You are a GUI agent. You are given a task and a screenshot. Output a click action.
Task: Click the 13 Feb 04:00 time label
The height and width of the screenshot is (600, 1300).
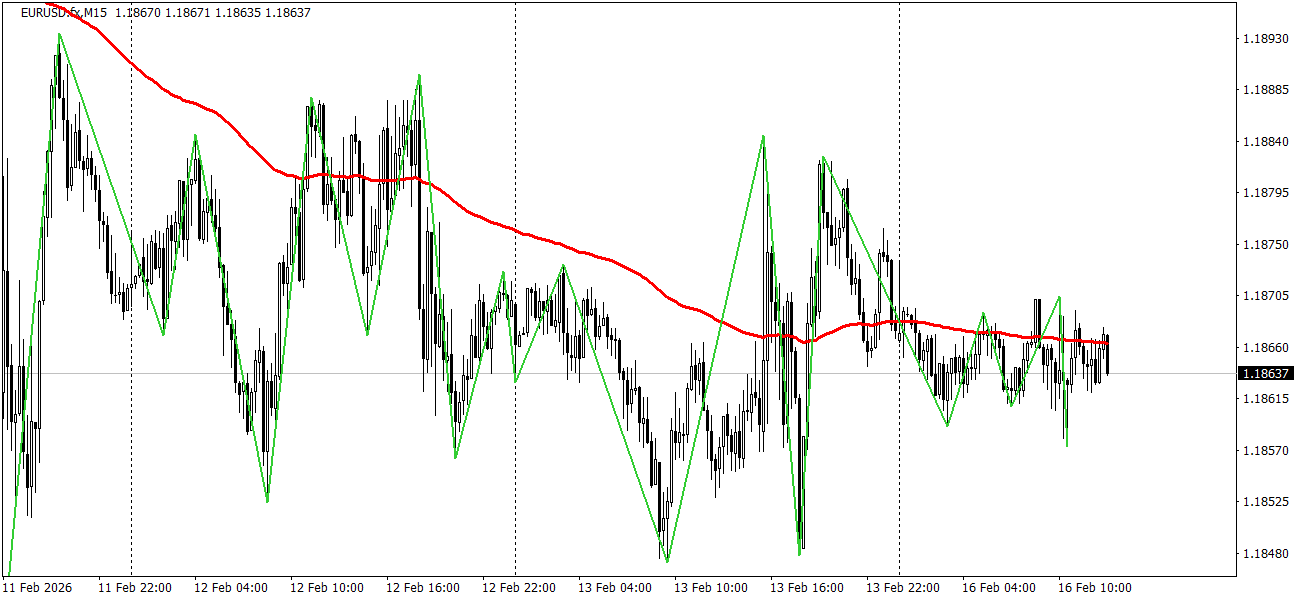click(x=615, y=588)
